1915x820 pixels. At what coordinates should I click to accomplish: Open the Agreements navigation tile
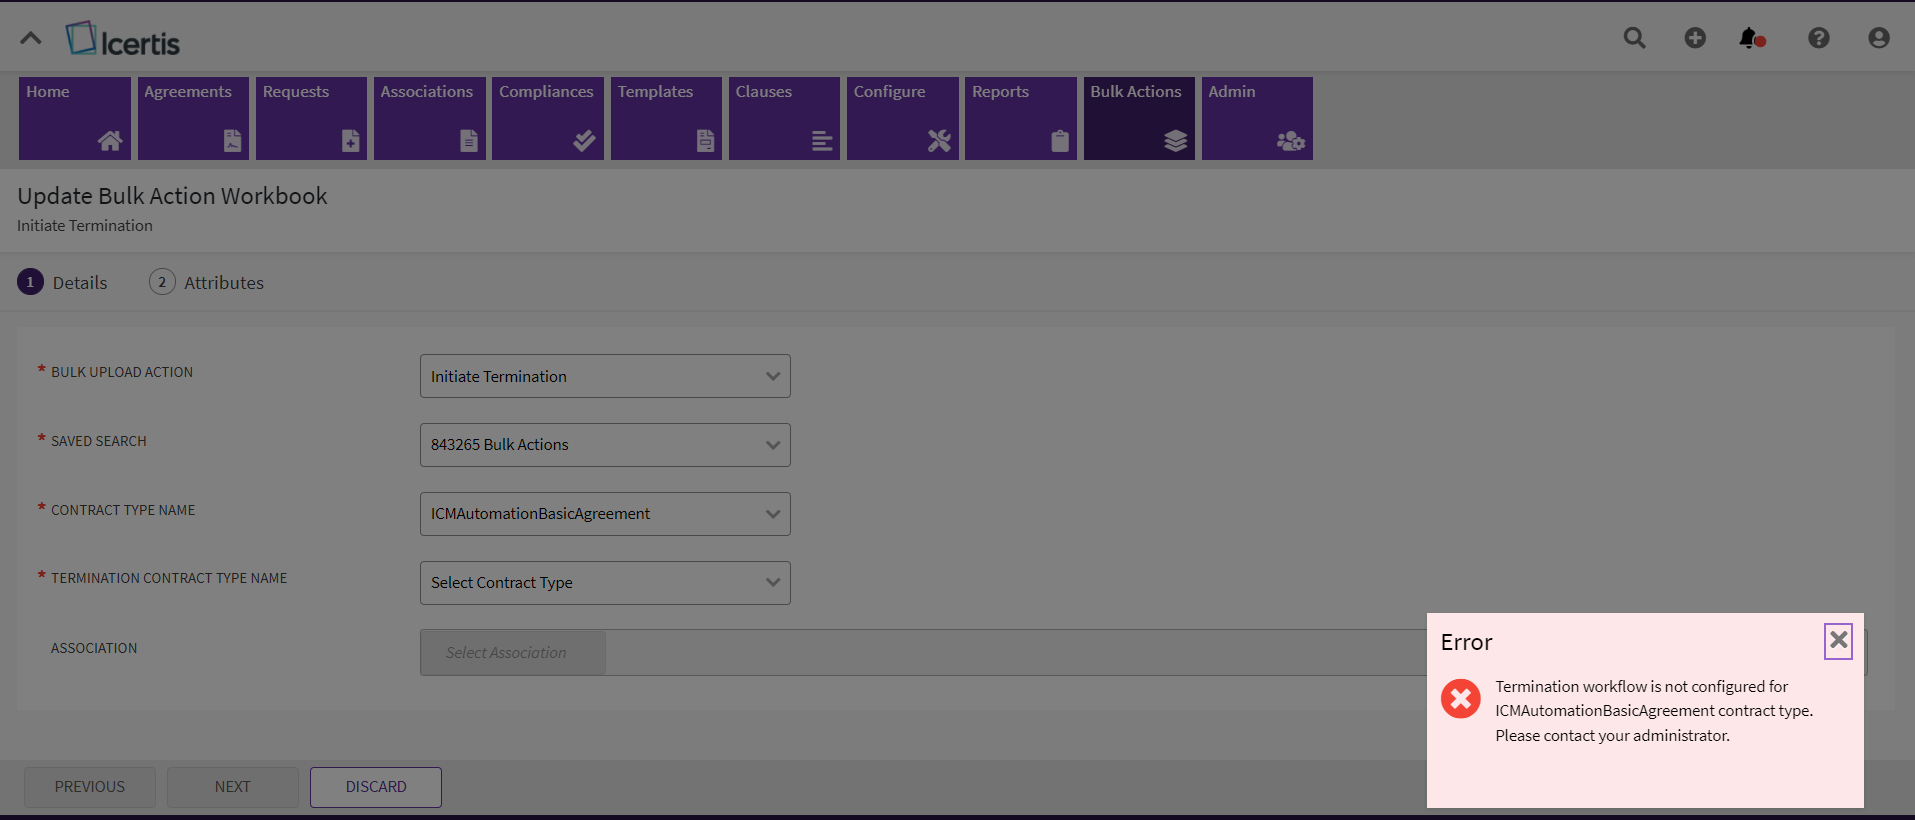click(x=193, y=118)
